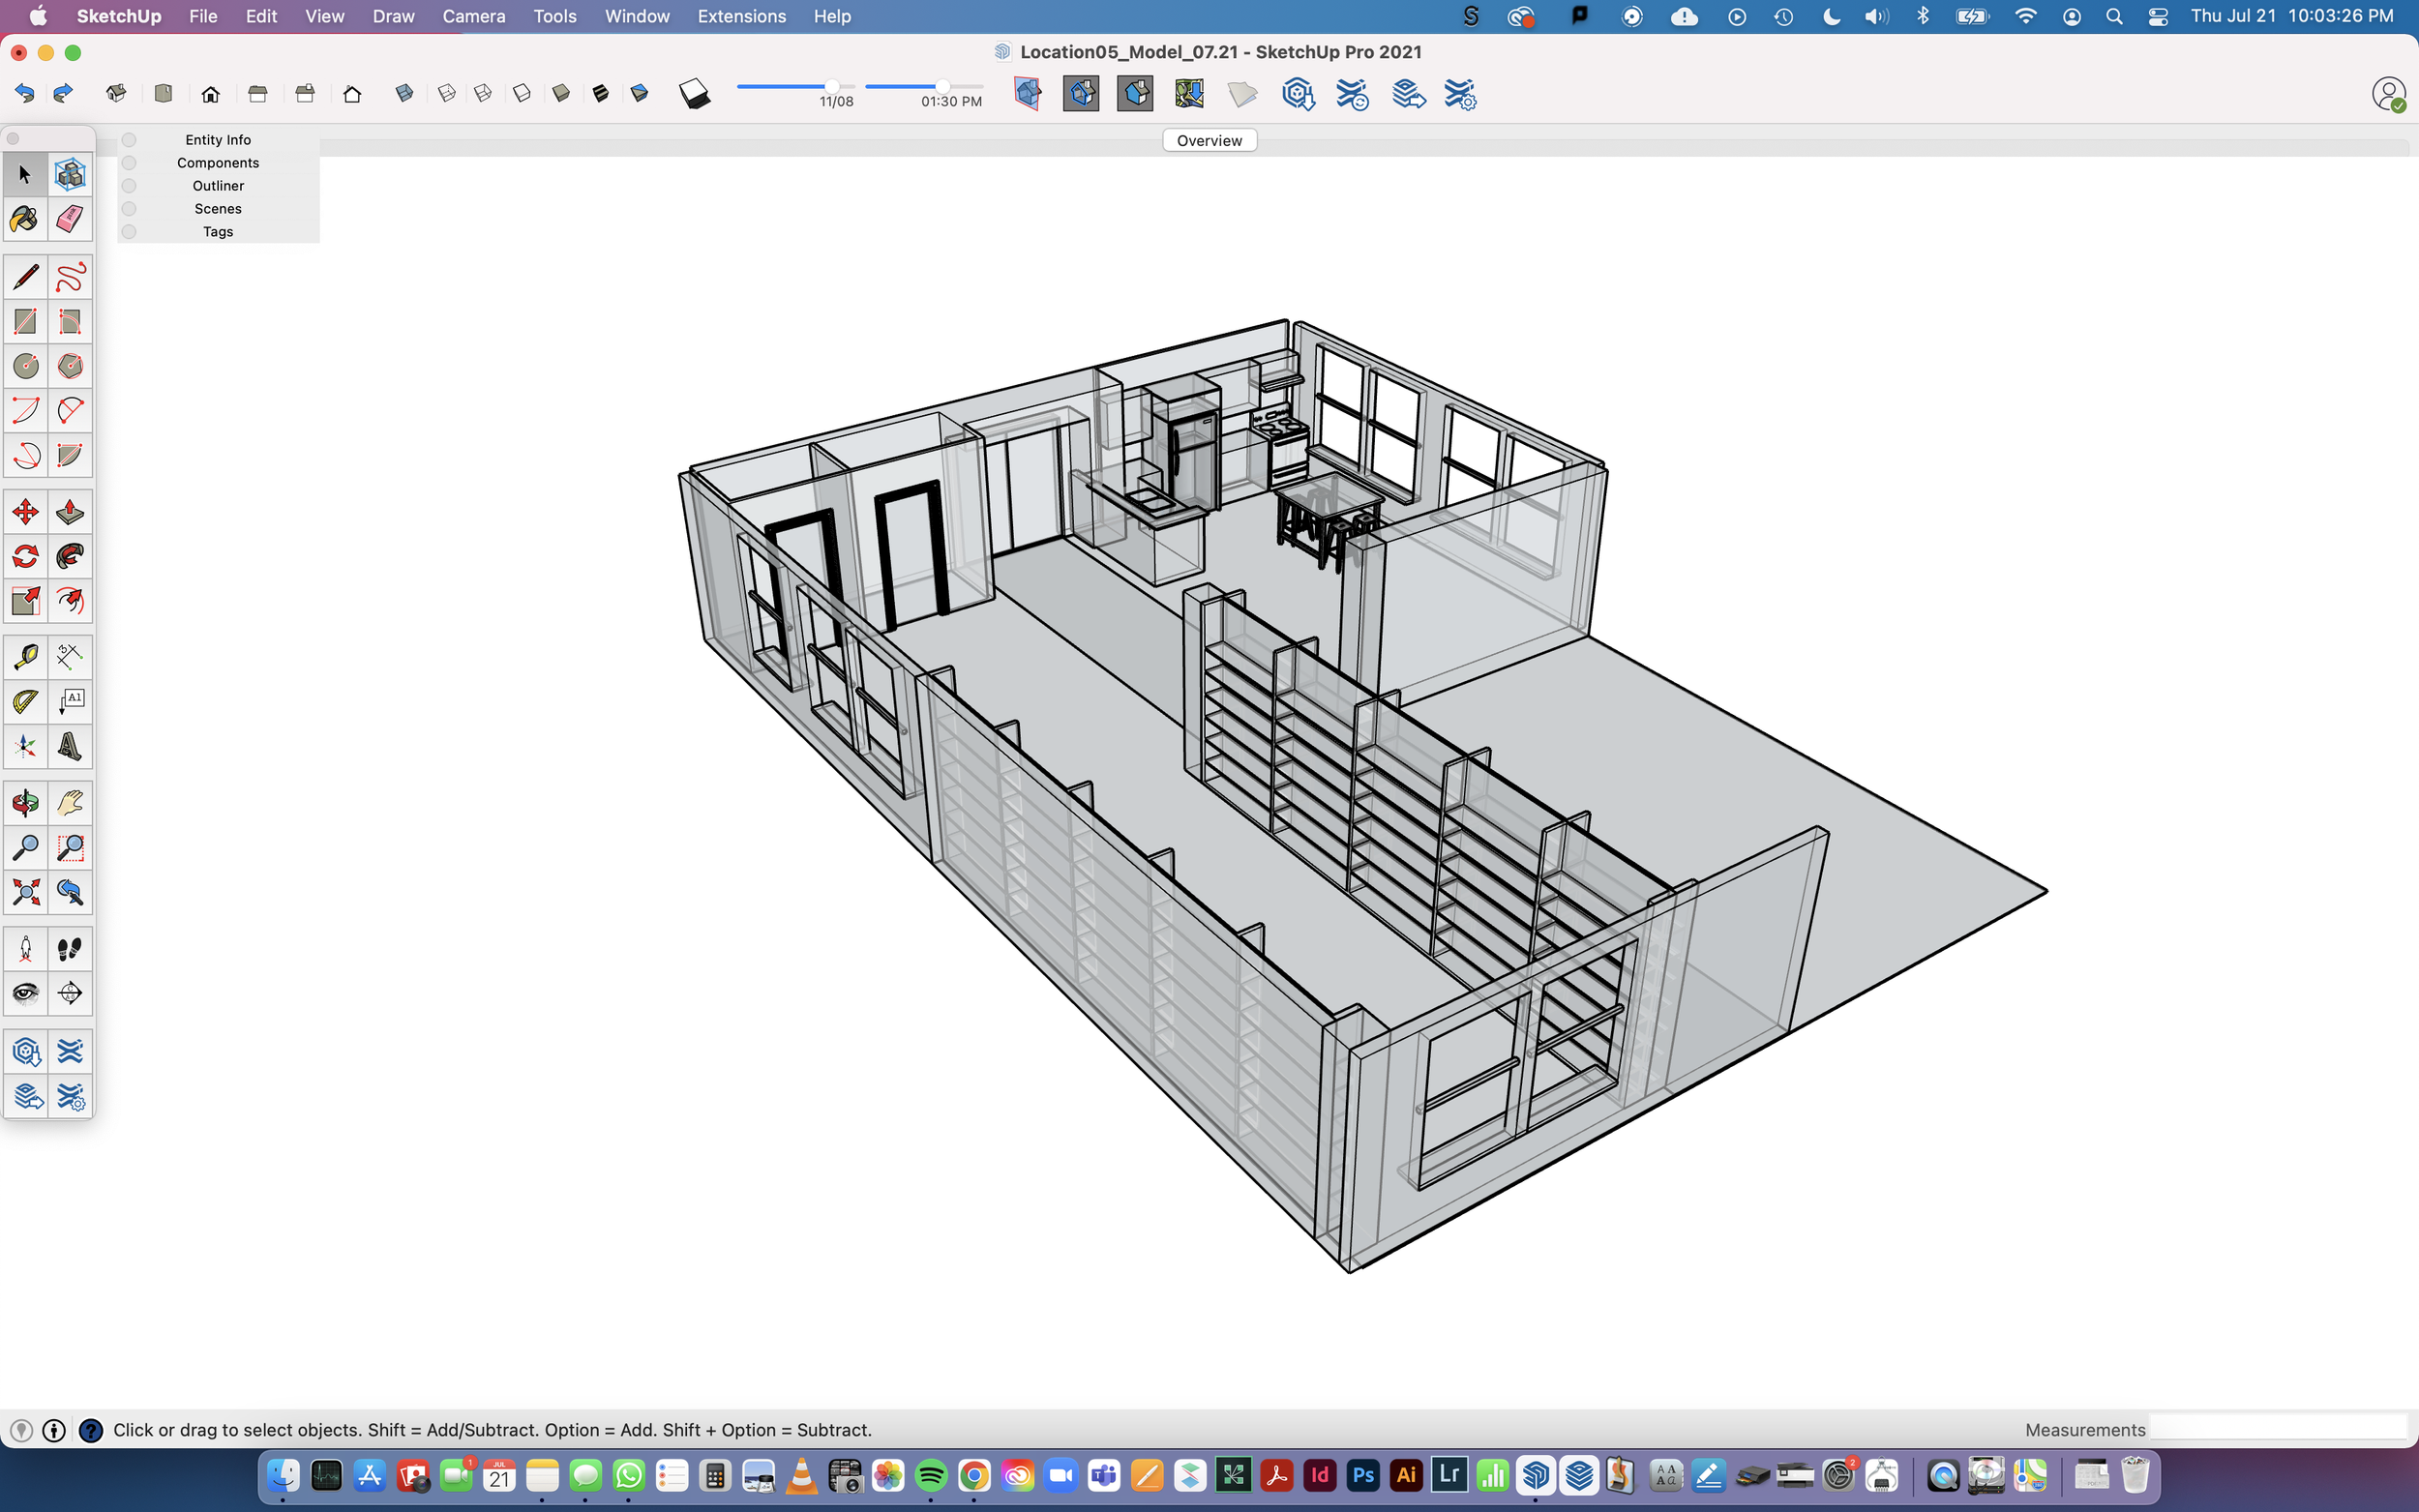
Task: Toggle shadows on or off
Action: point(694,94)
